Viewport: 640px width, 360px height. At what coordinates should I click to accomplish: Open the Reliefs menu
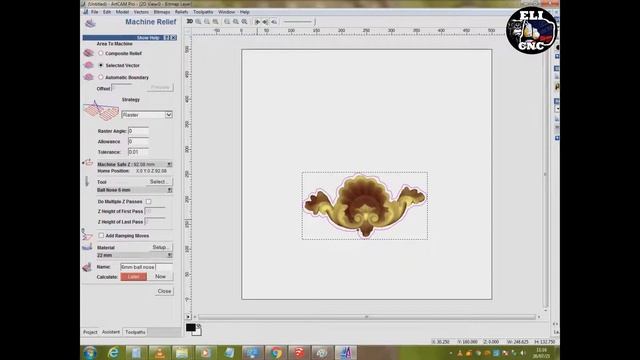(181, 12)
